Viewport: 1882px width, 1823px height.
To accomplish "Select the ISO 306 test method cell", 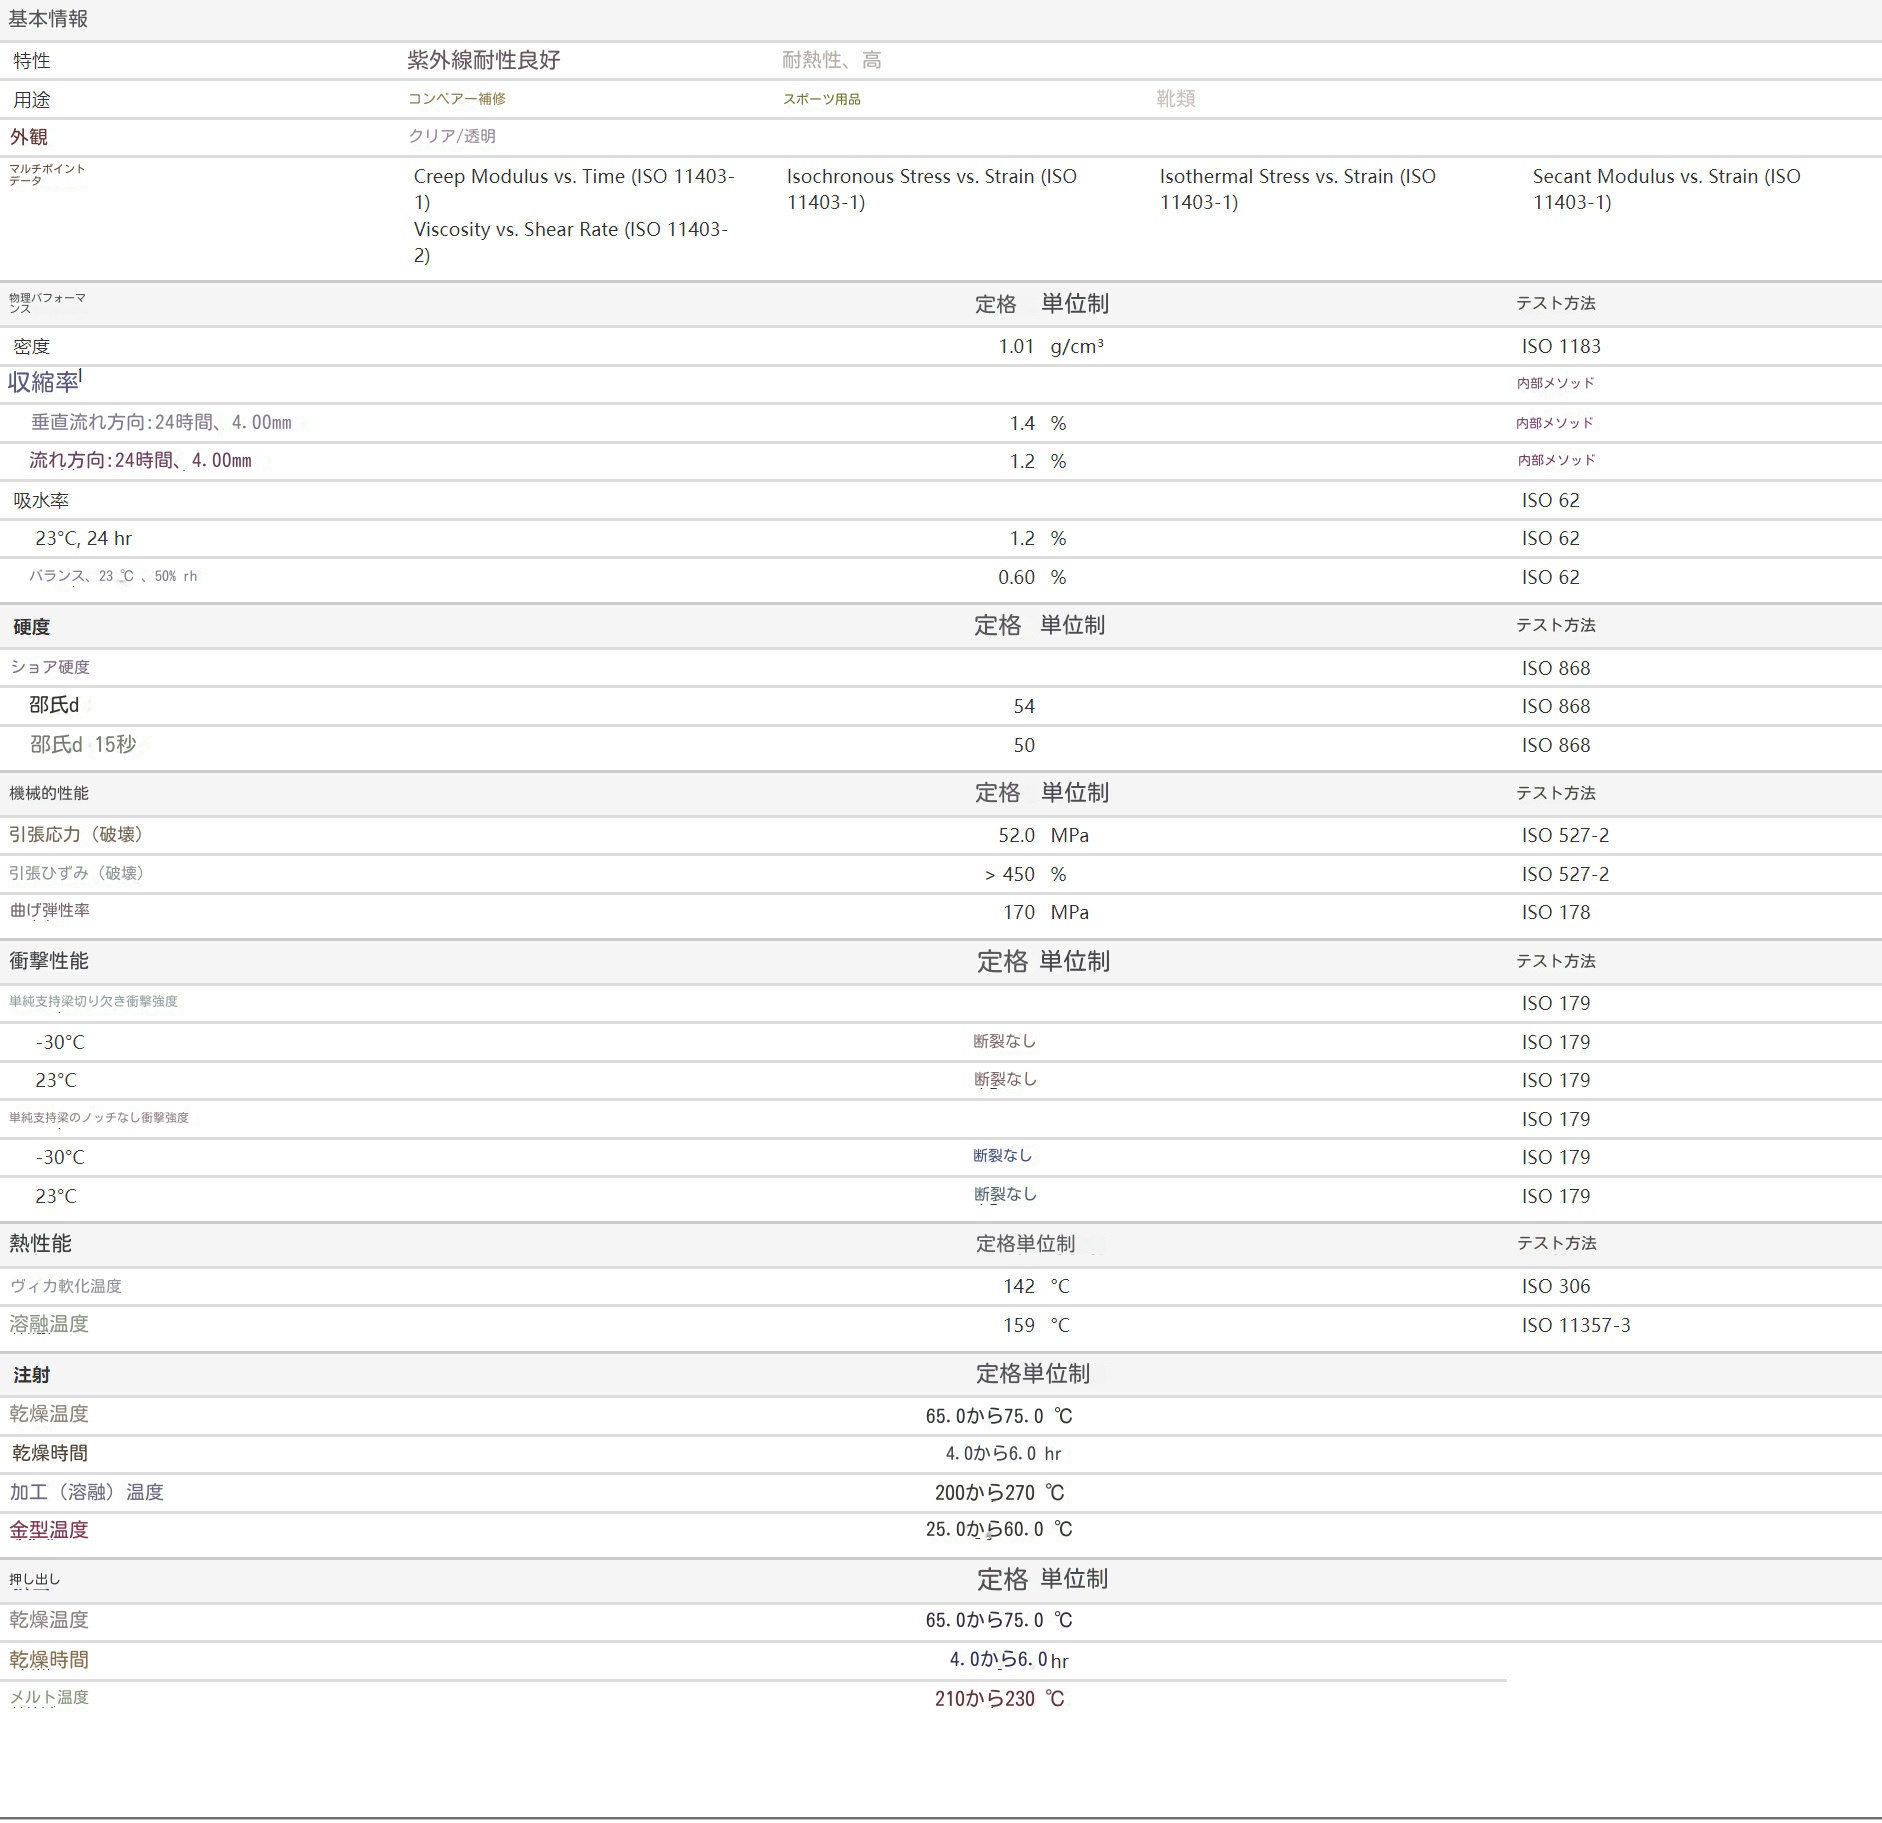I will click(x=1555, y=1286).
